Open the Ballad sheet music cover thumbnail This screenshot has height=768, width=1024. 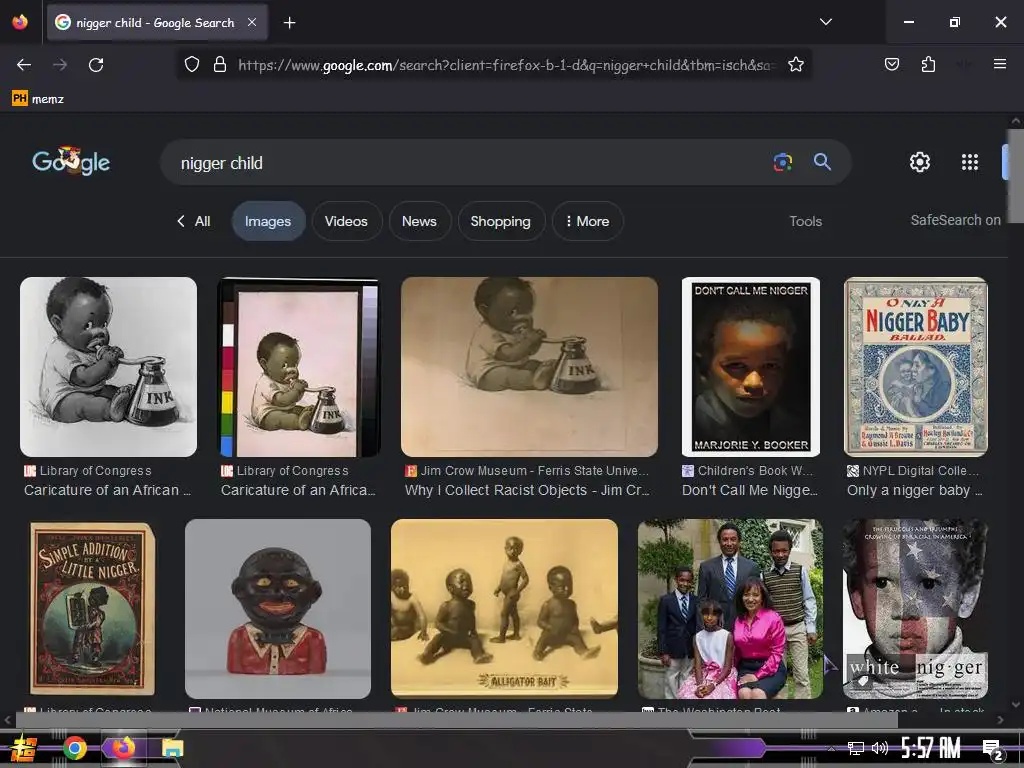(x=916, y=367)
